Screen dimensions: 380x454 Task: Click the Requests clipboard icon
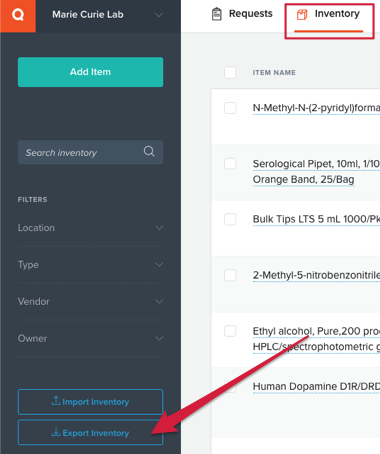(217, 14)
